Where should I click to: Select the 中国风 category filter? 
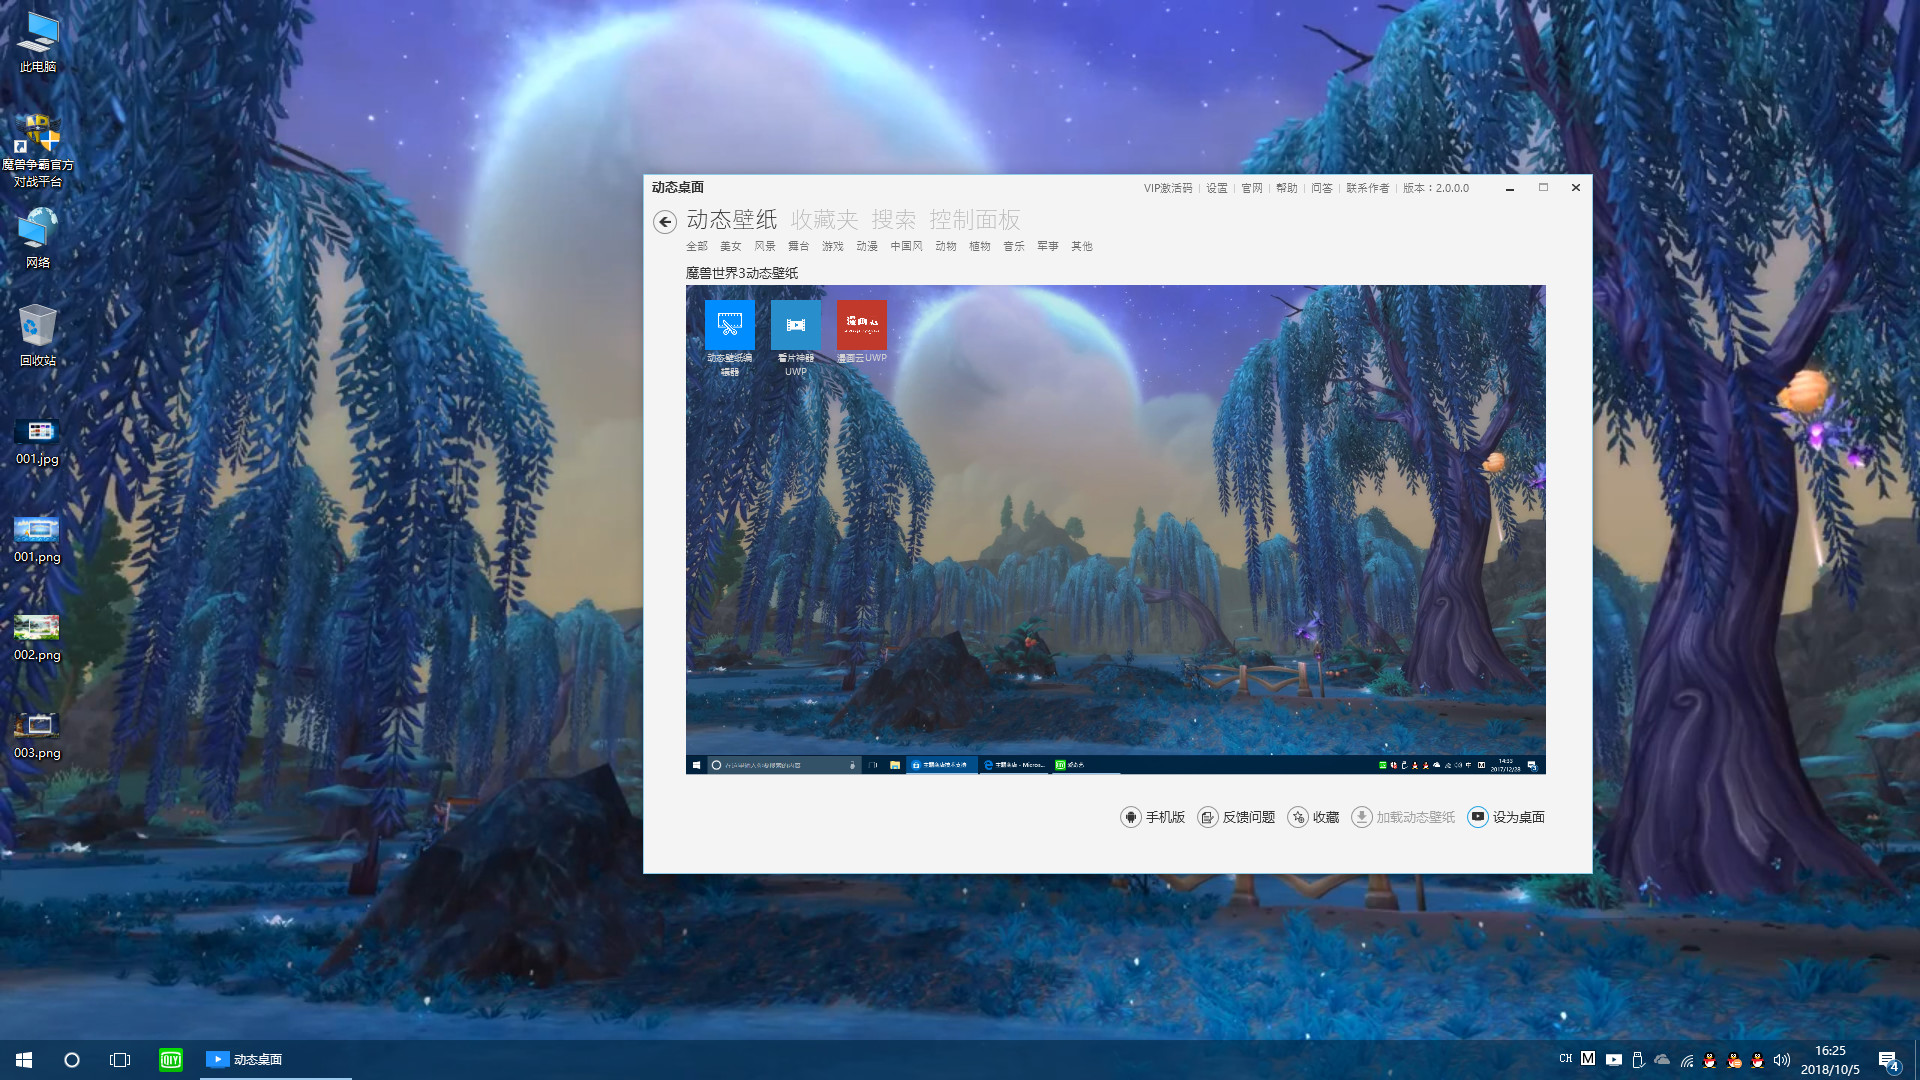point(905,246)
